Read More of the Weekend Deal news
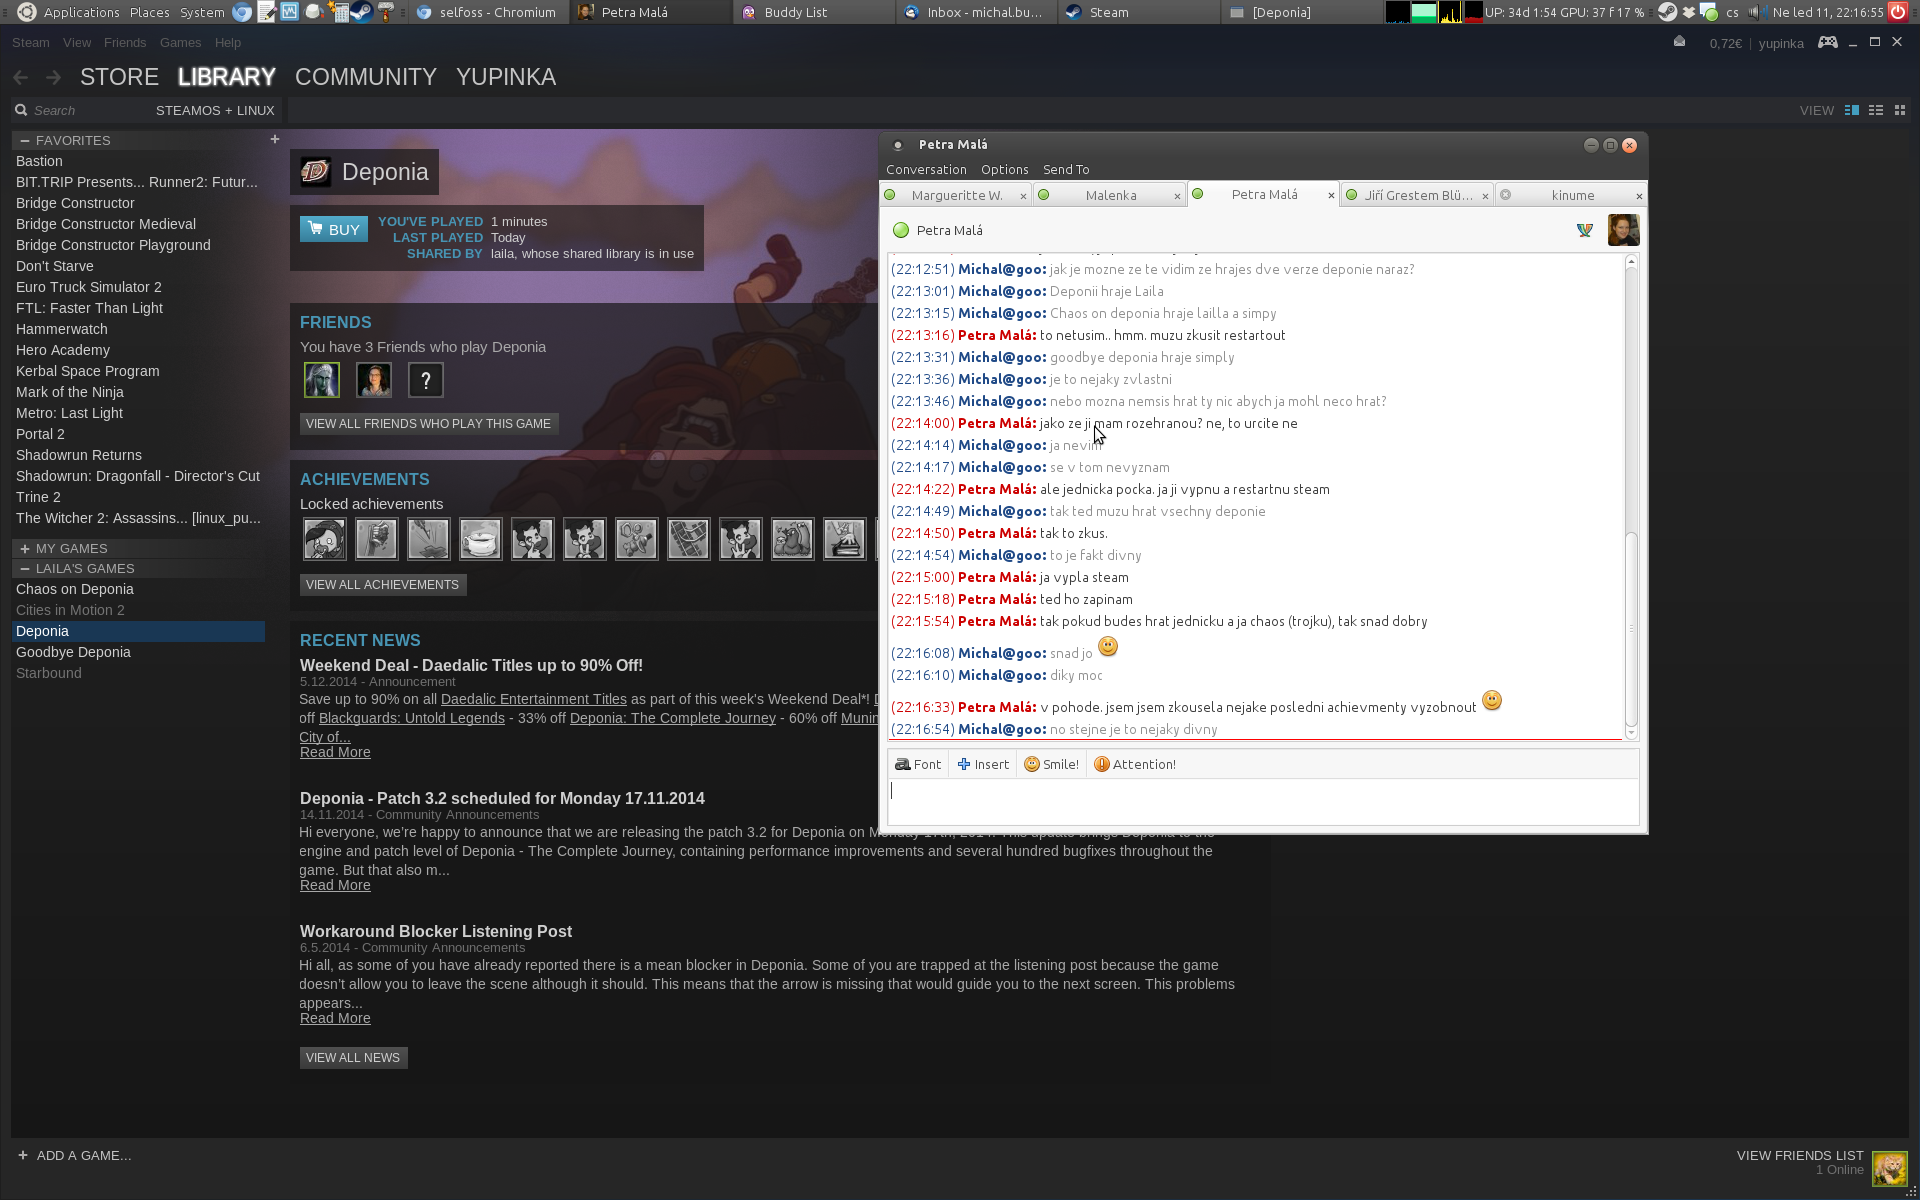 [335, 752]
